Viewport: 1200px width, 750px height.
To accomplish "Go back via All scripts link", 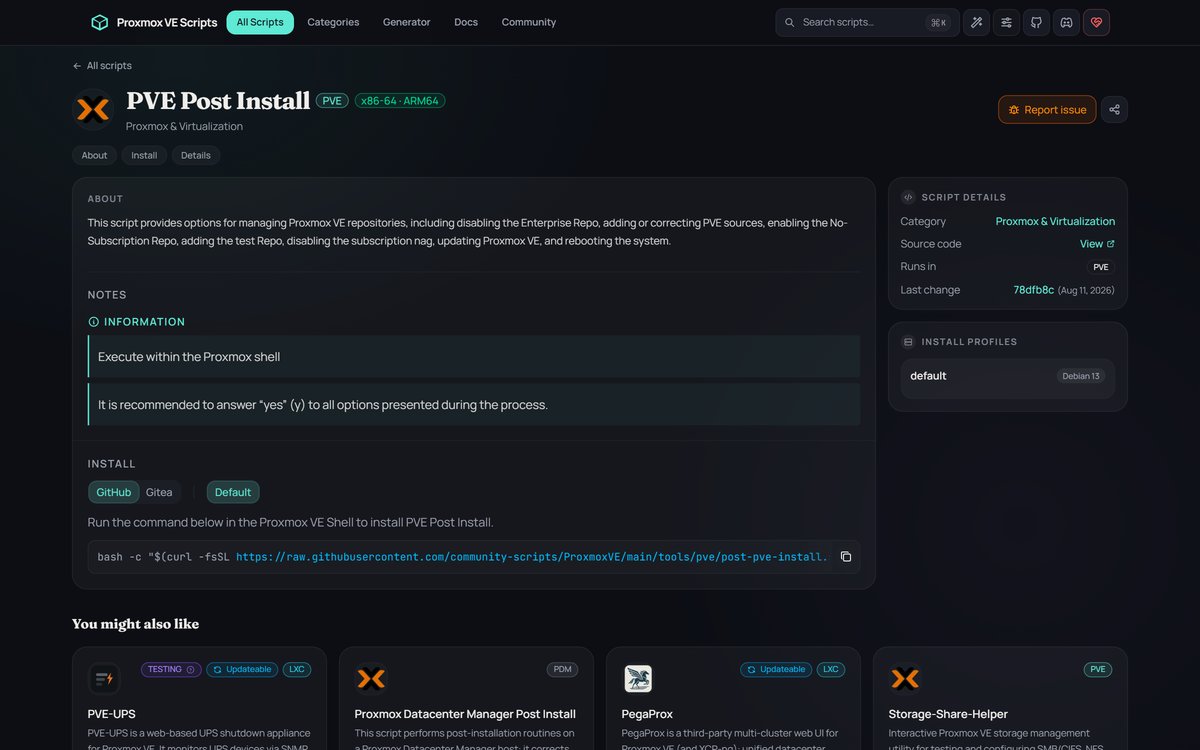I will pyautogui.click(x=102, y=66).
